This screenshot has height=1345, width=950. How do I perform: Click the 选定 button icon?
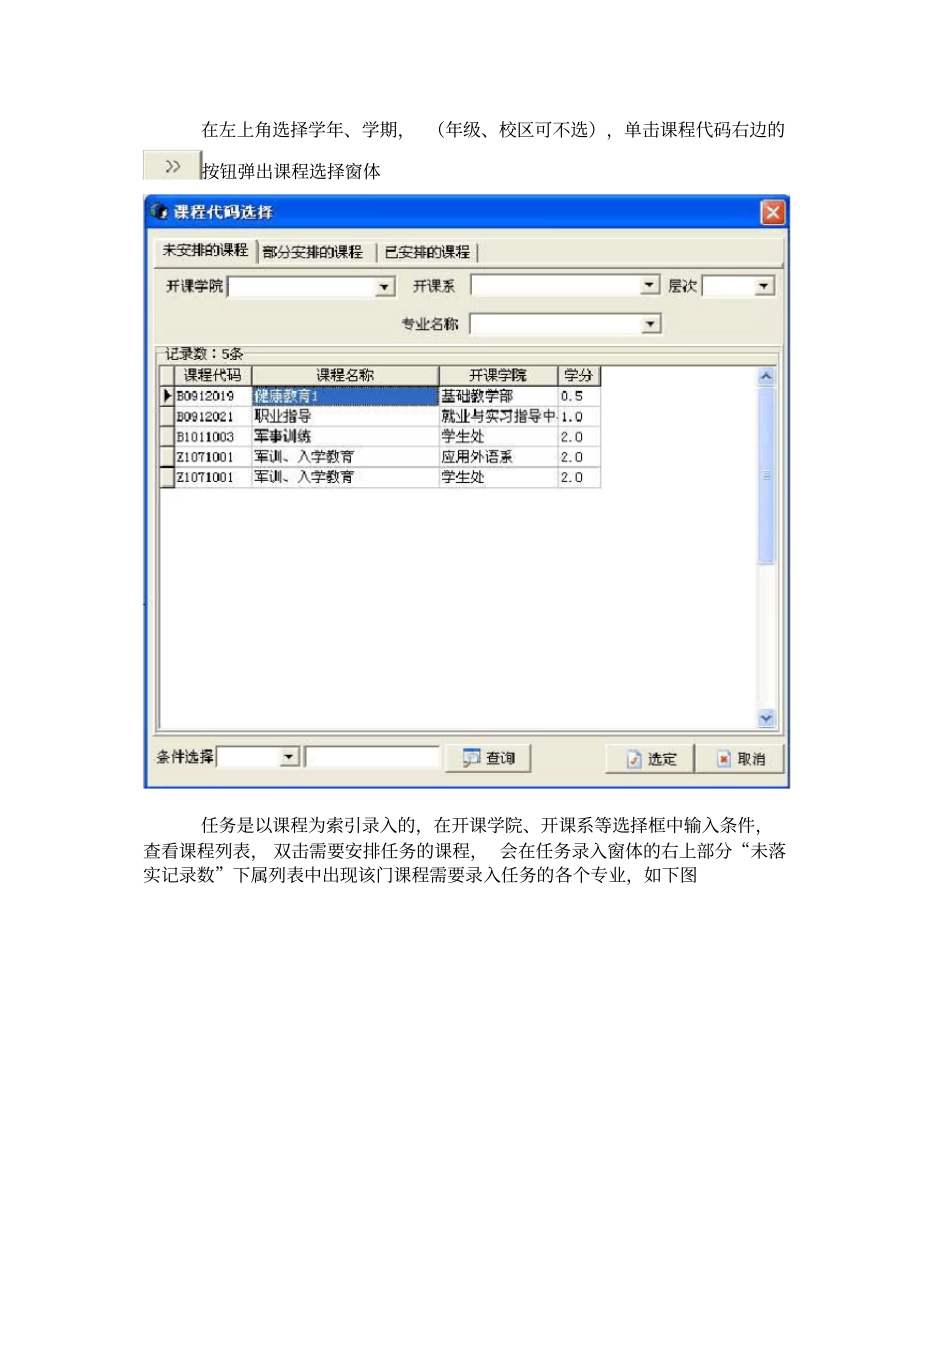(x=633, y=759)
